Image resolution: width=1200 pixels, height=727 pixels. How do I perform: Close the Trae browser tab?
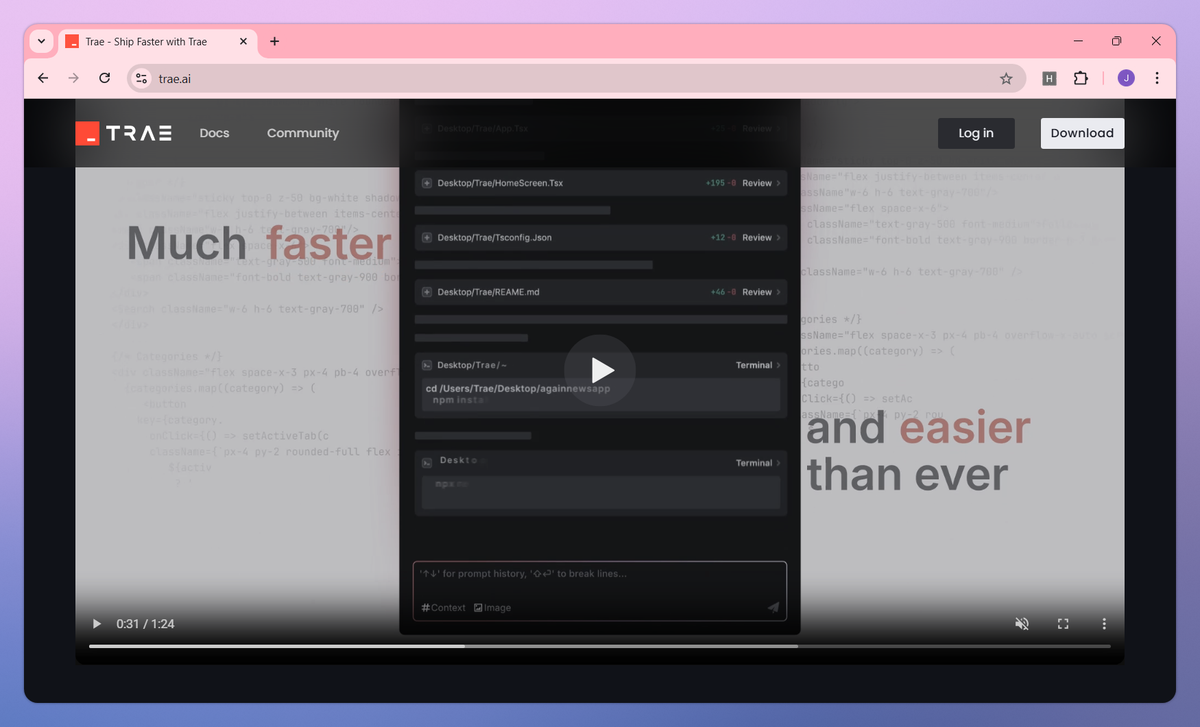[243, 42]
